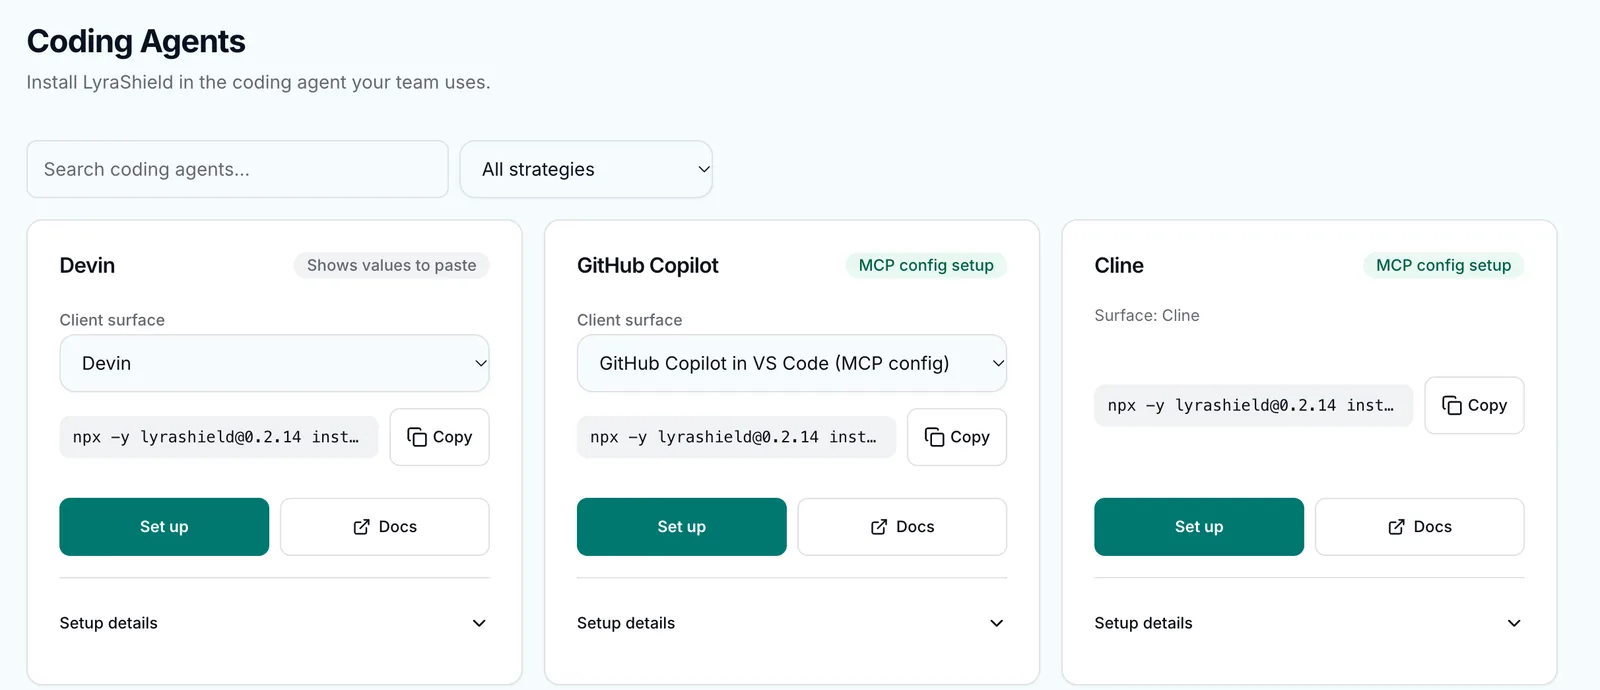Click the Install LyraShield subtitle text
Image resolution: width=1600 pixels, height=690 pixels.
coord(258,82)
